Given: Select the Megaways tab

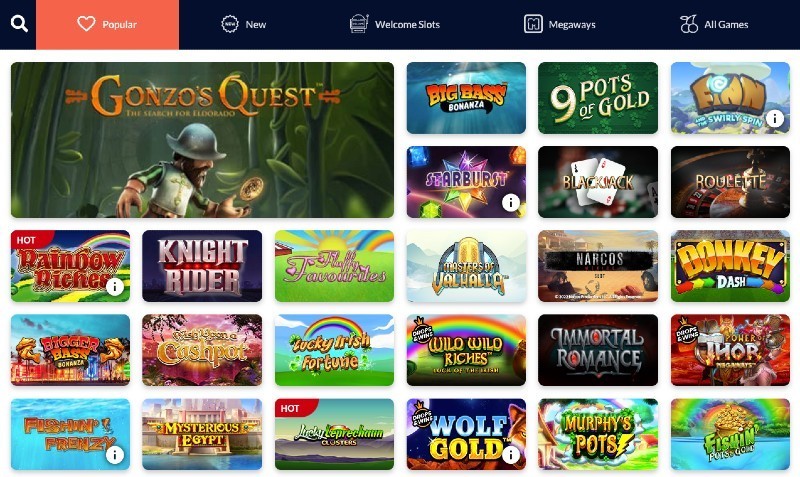Looking at the screenshot, I should point(560,24).
